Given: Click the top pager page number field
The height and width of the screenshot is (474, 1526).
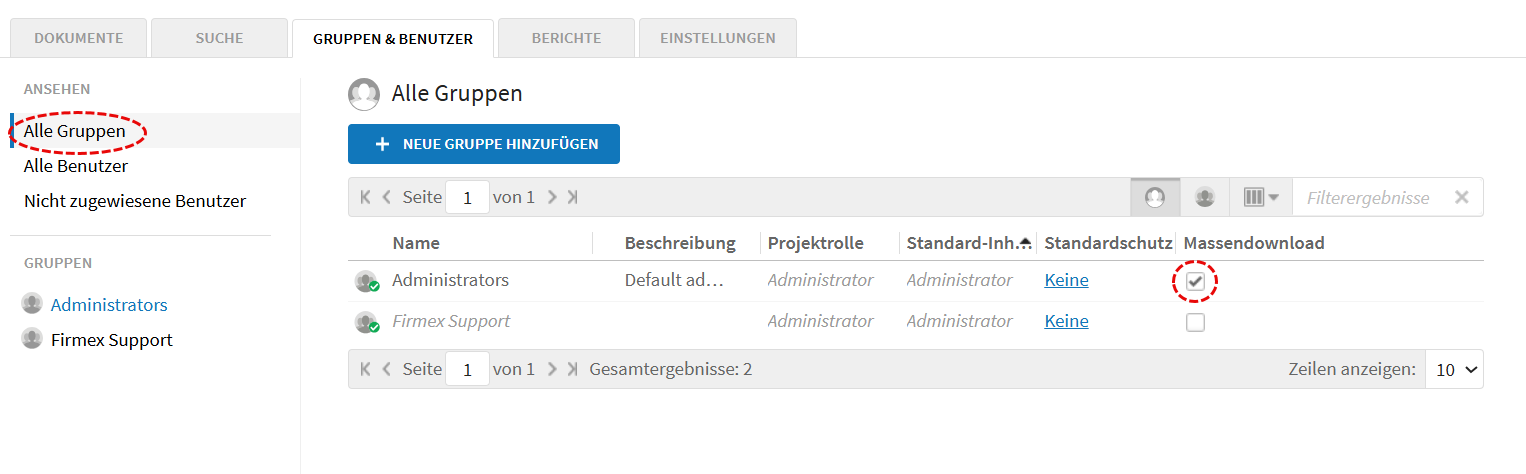Looking at the screenshot, I should pos(467,197).
